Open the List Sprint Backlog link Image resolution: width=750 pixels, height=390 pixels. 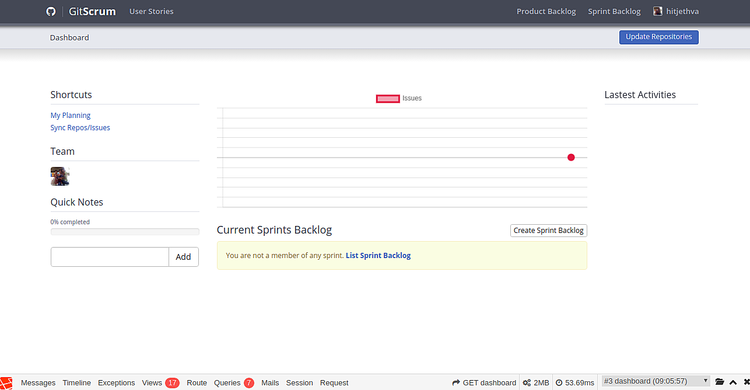pyautogui.click(x=378, y=256)
